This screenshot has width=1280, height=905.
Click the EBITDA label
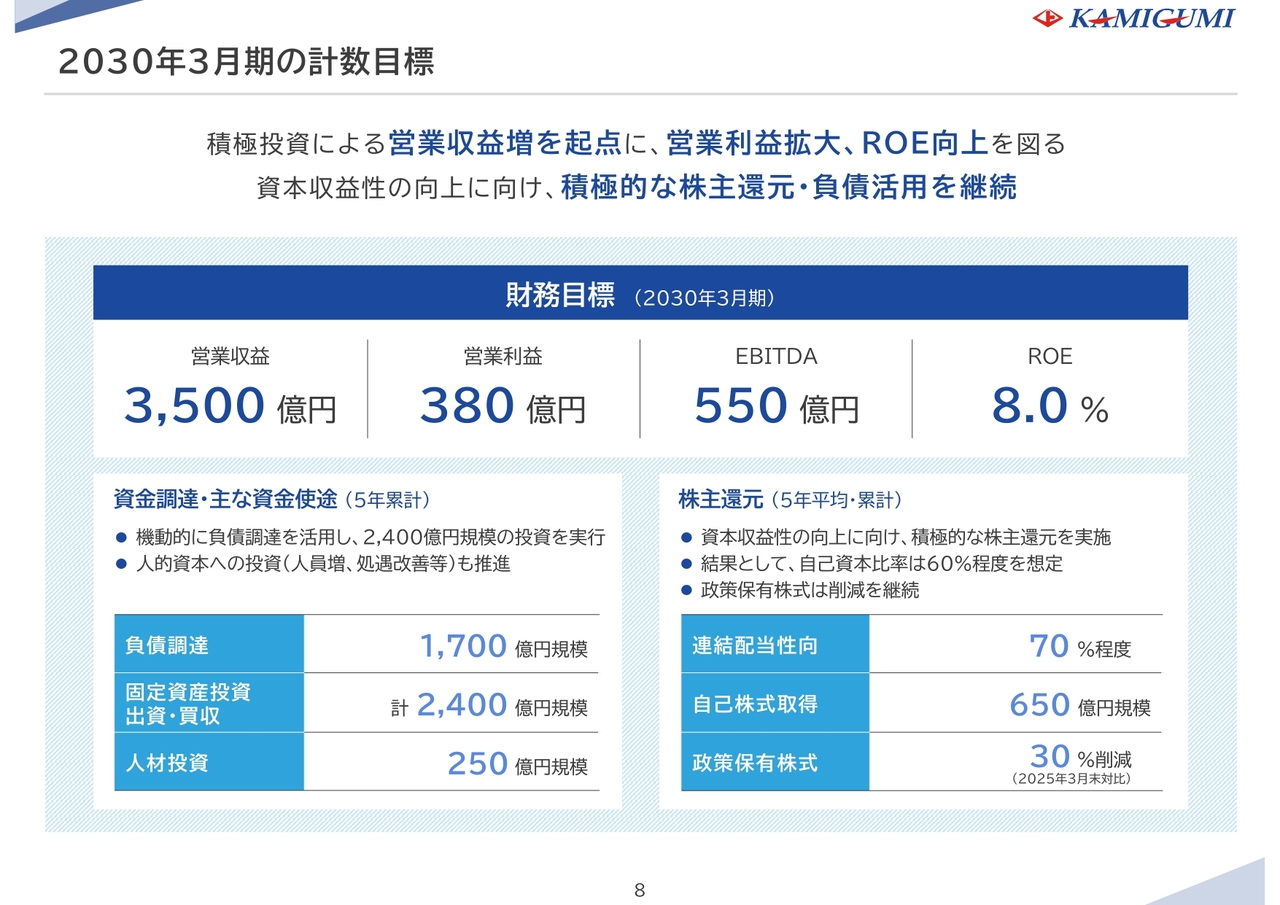pyautogui.click(x=776, y=356)
